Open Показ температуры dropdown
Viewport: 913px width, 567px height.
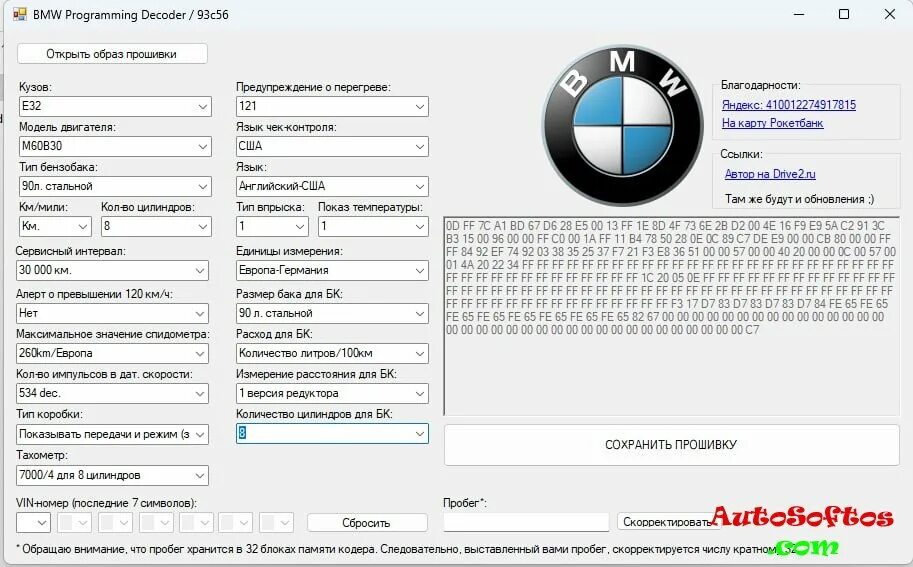[373, 226]
